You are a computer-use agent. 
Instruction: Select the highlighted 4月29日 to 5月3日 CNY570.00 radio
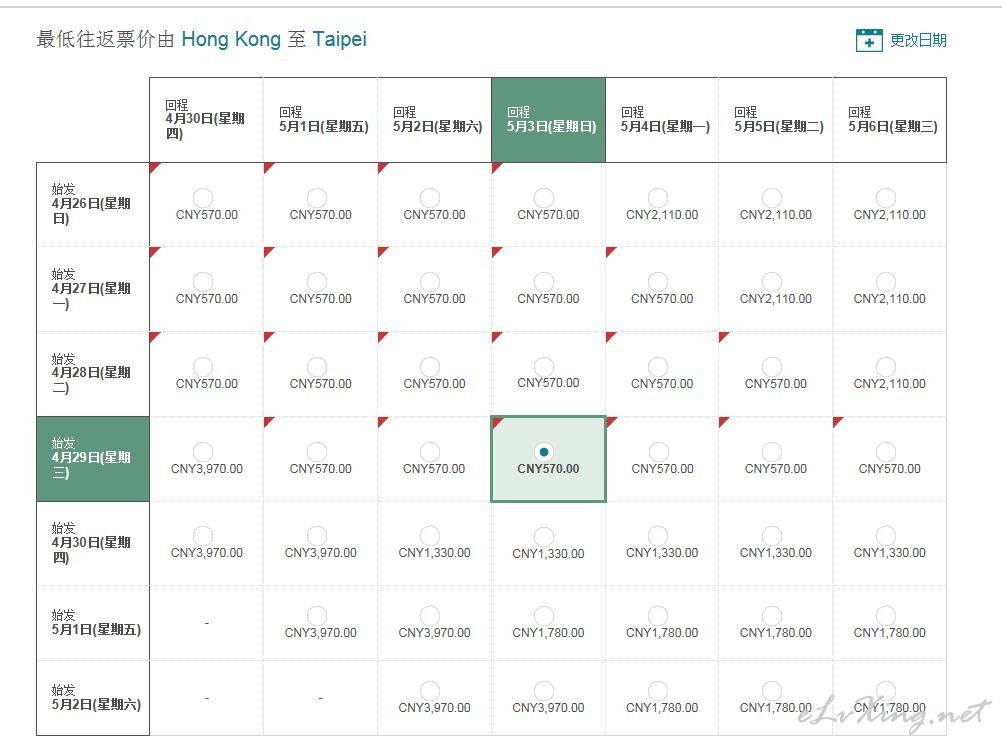coord(544,452)
